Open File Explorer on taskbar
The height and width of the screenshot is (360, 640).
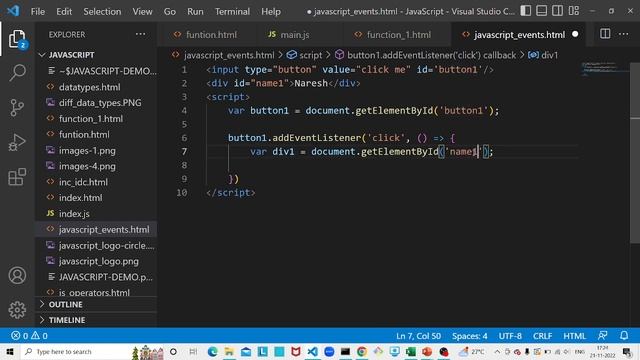229,351
